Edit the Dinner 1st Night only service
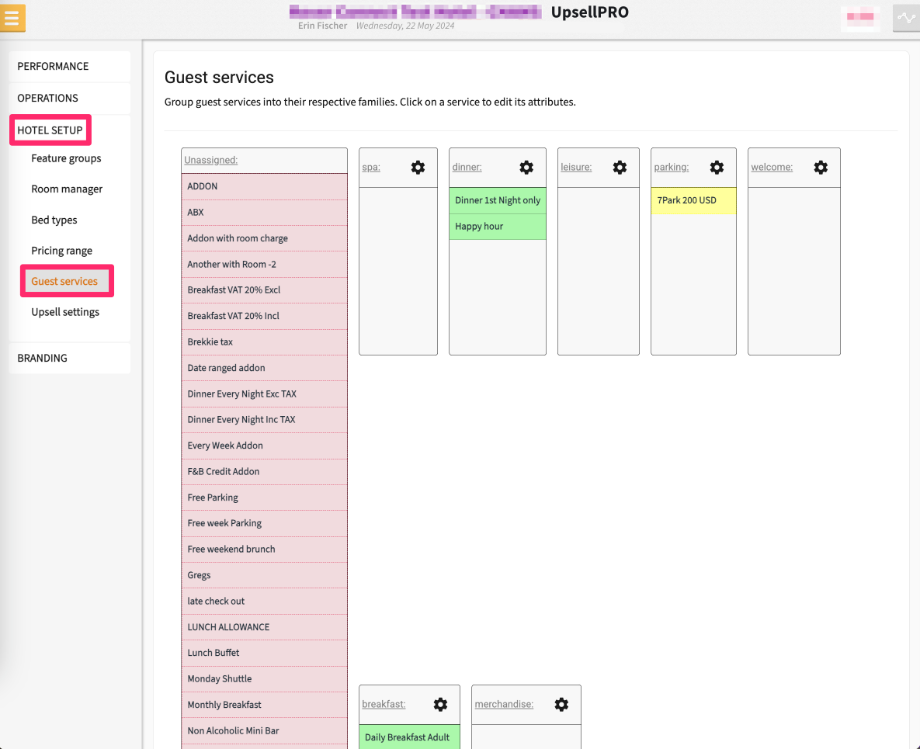The image size is (920, 749). [x=498, y=201]
